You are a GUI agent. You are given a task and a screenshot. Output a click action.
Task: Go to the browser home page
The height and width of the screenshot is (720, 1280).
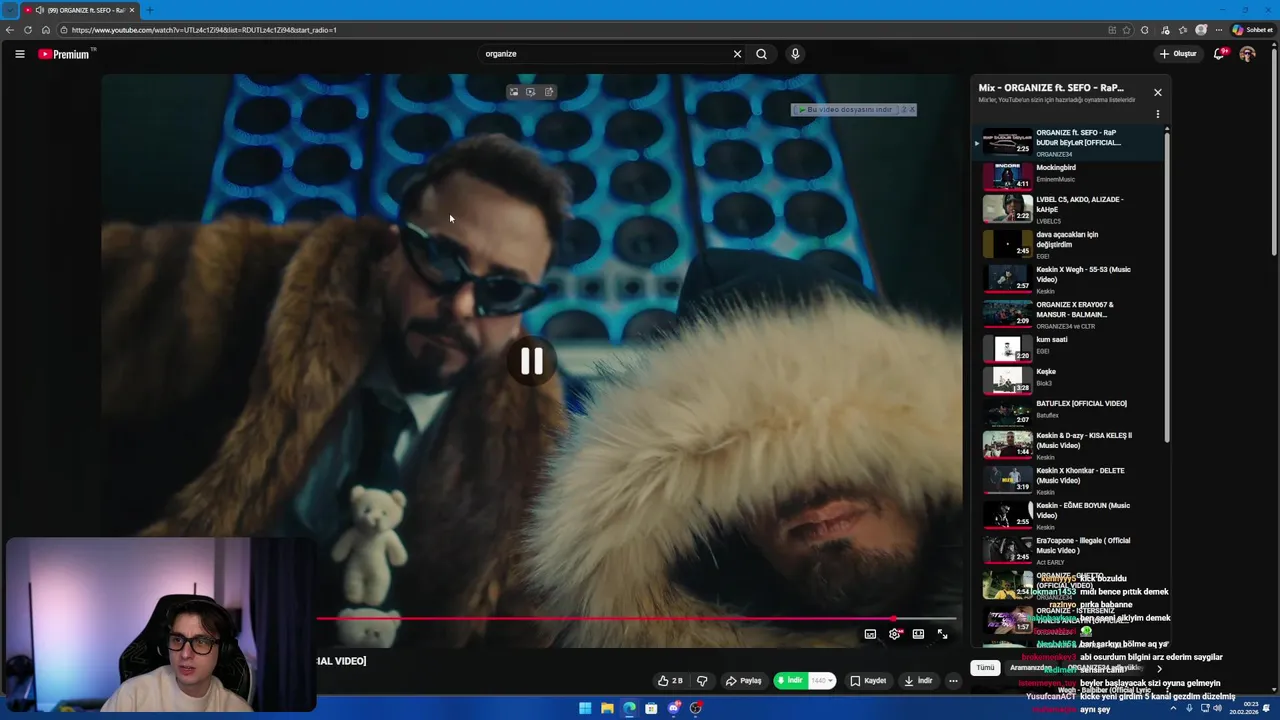click(46, 30)
